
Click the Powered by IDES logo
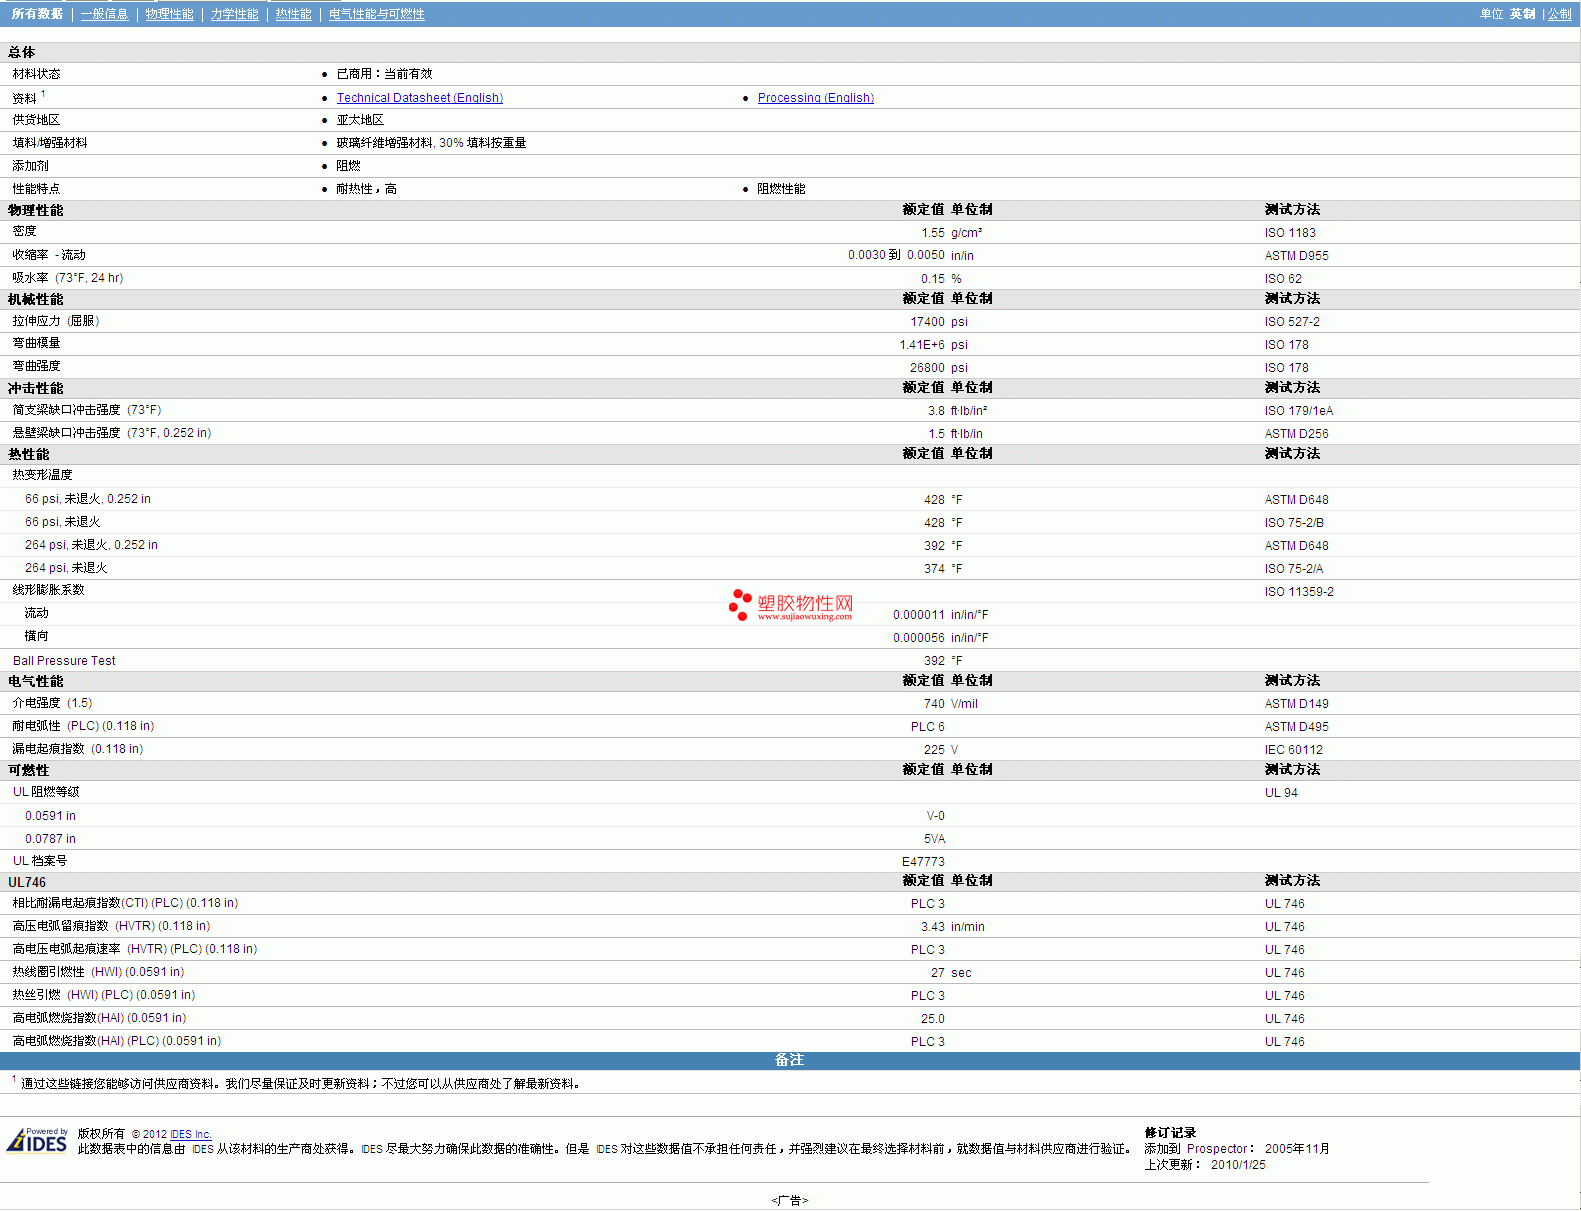tap(38, 1140)
